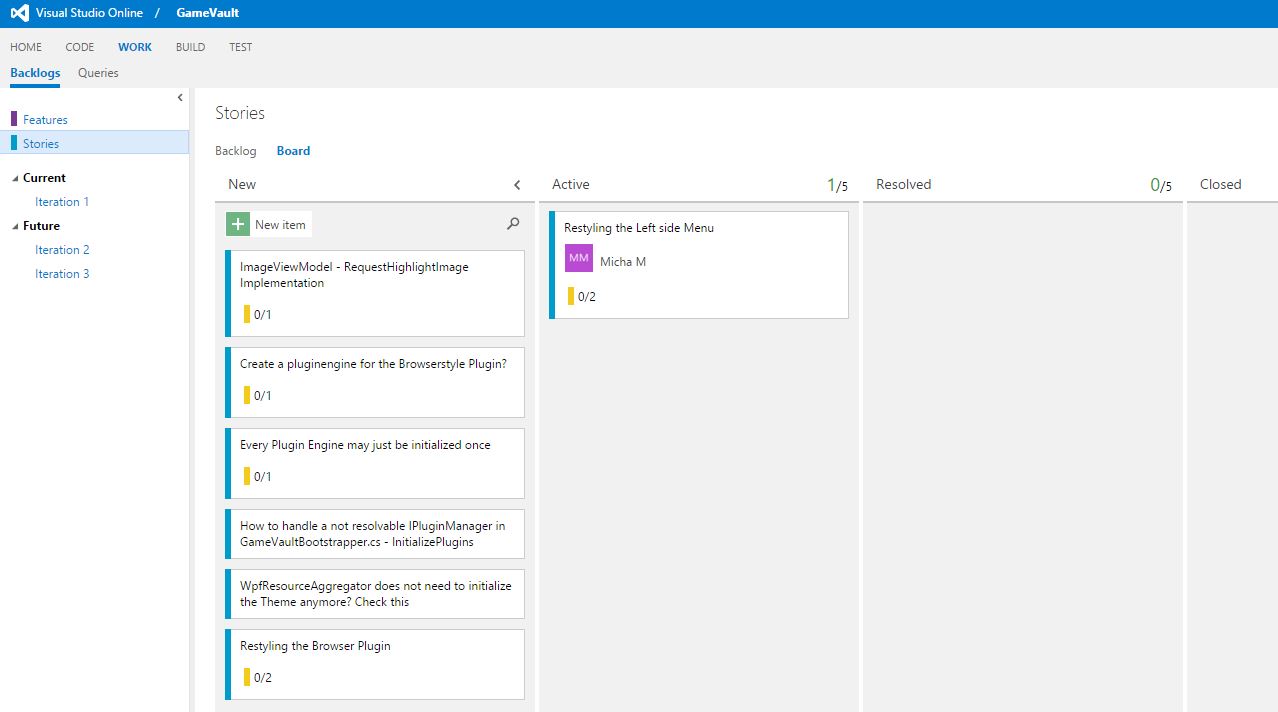Viewport: 1278px width, 712px height.
Task: Open the Iteration 1 link
Action: [62, 202]
